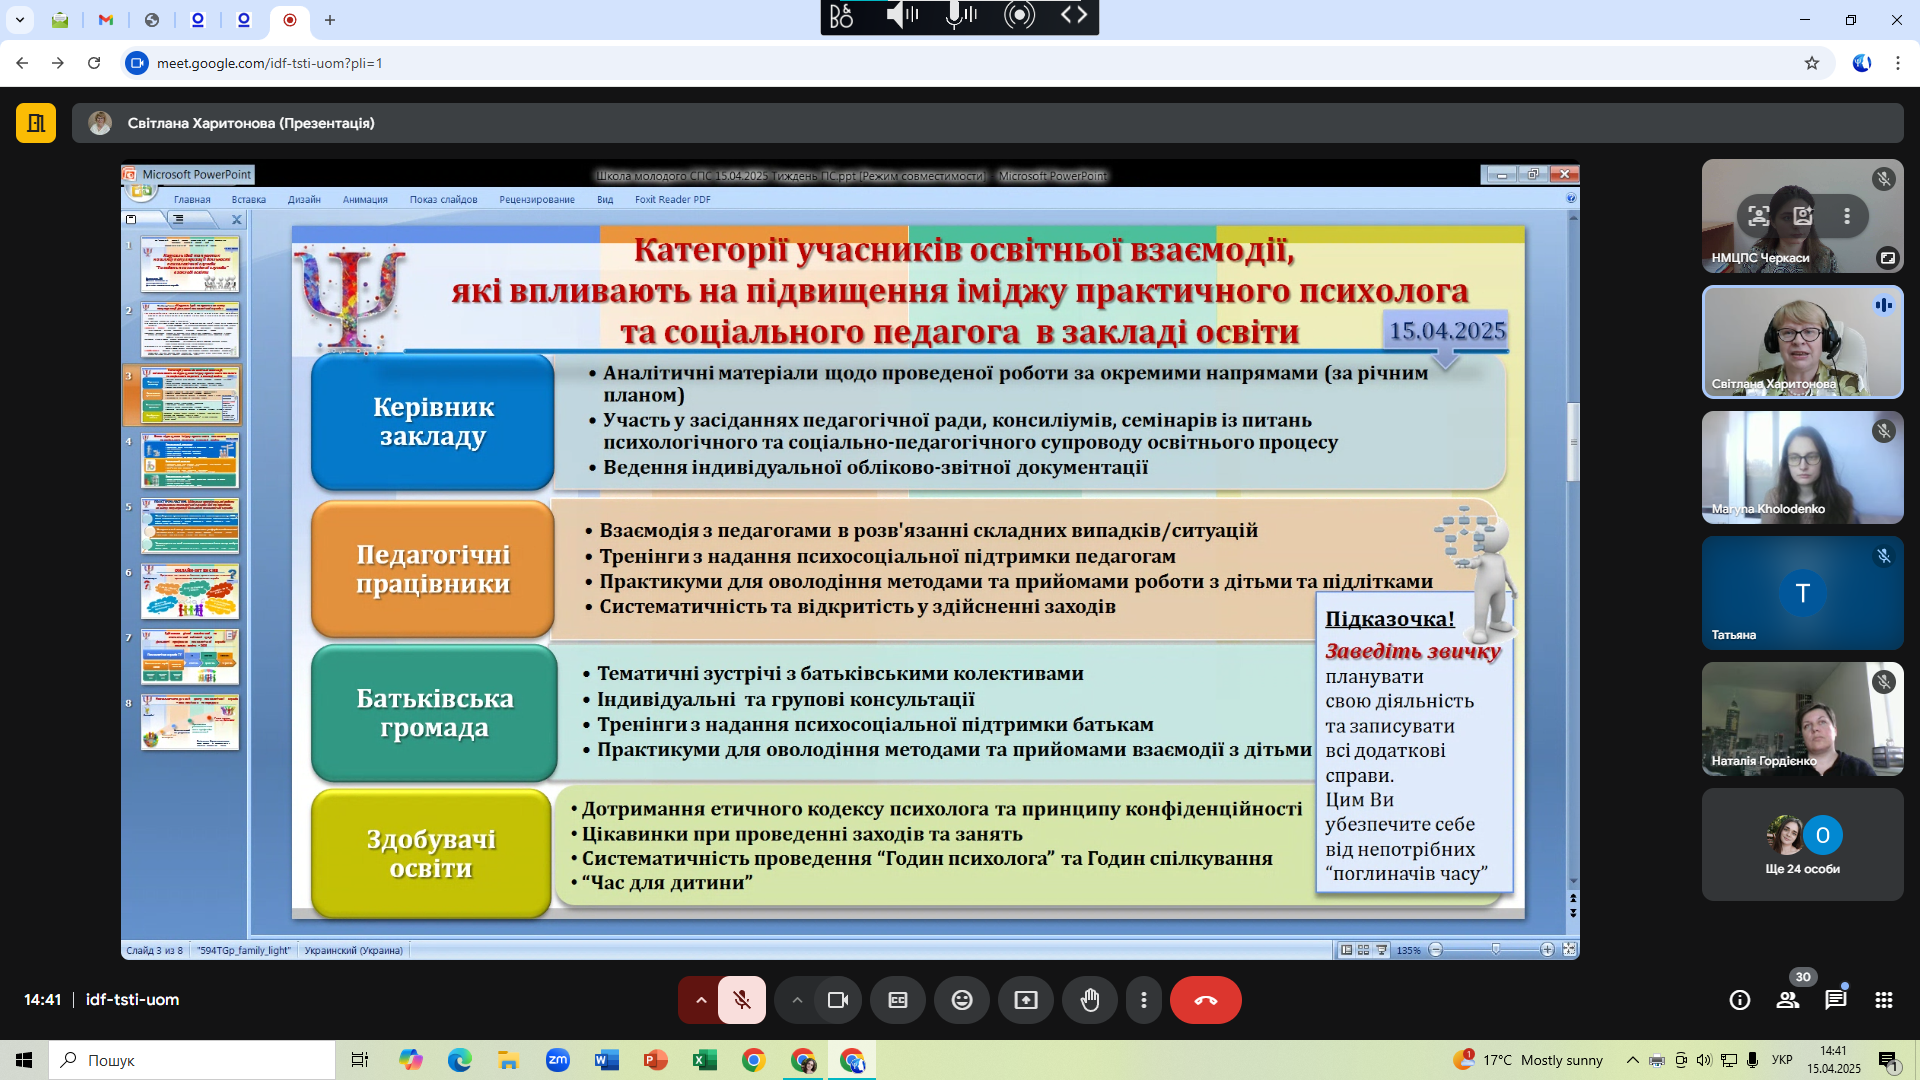The height and width of the screenshot is (1080, 1920).
Task: Open the 'Ще 24 особи' tile
Action: pos(1803,845)
